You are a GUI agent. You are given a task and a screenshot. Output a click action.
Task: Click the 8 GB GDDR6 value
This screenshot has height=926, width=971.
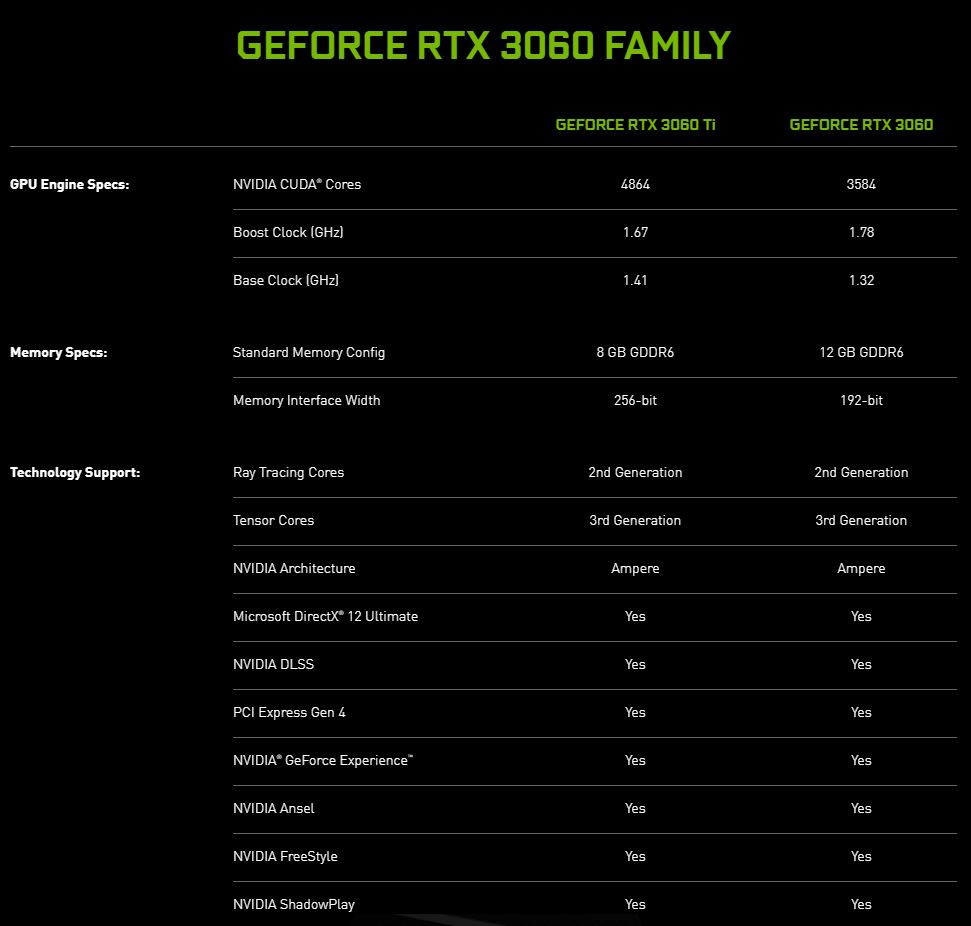click(x=635, y=352)
